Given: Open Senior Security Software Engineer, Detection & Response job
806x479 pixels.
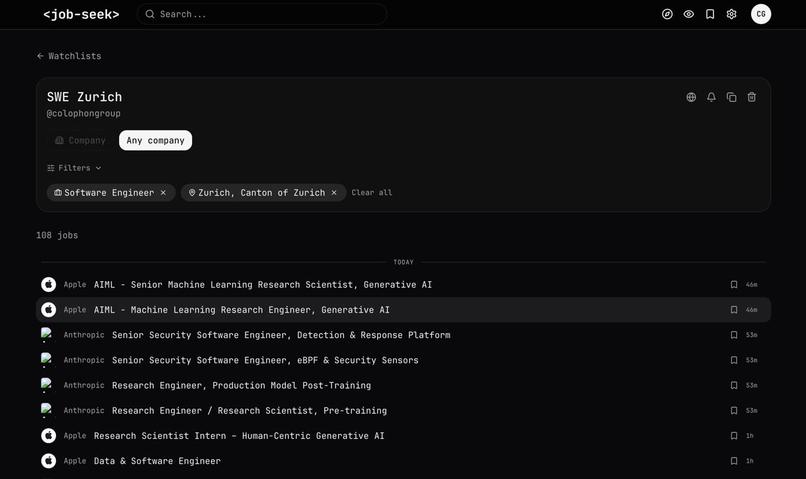Looking at the screenshot, I should (404, 335).
